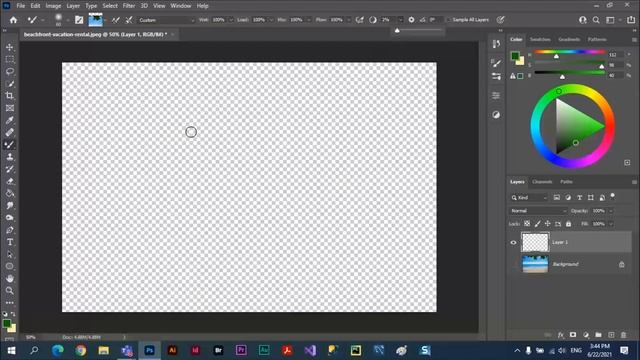The image size is (640, 360).
Task: Switch to the Paths tab
Action: click(566, 182)
